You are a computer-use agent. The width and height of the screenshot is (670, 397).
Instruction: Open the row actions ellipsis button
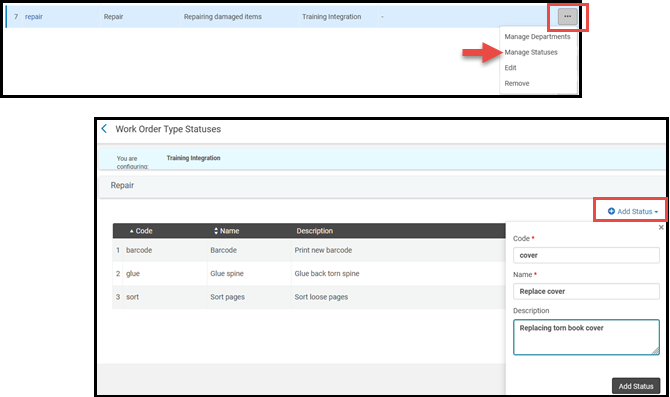pos(567,17)
